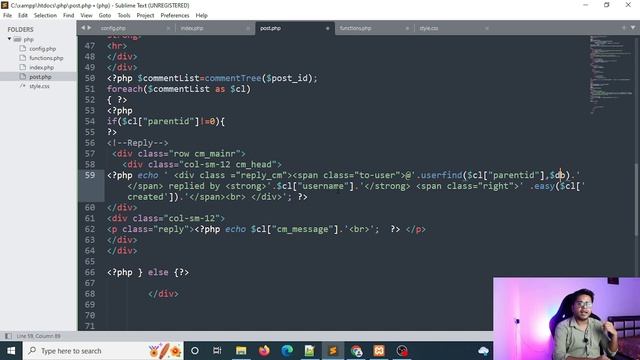Switch to the index.php tab
640x360 pixels.
pyautogui.click(x=192, y=28)
